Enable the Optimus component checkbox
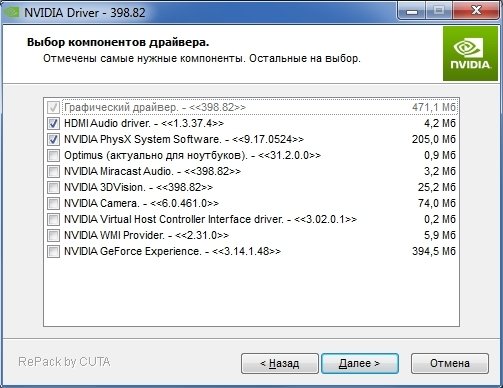 point(53,155)
